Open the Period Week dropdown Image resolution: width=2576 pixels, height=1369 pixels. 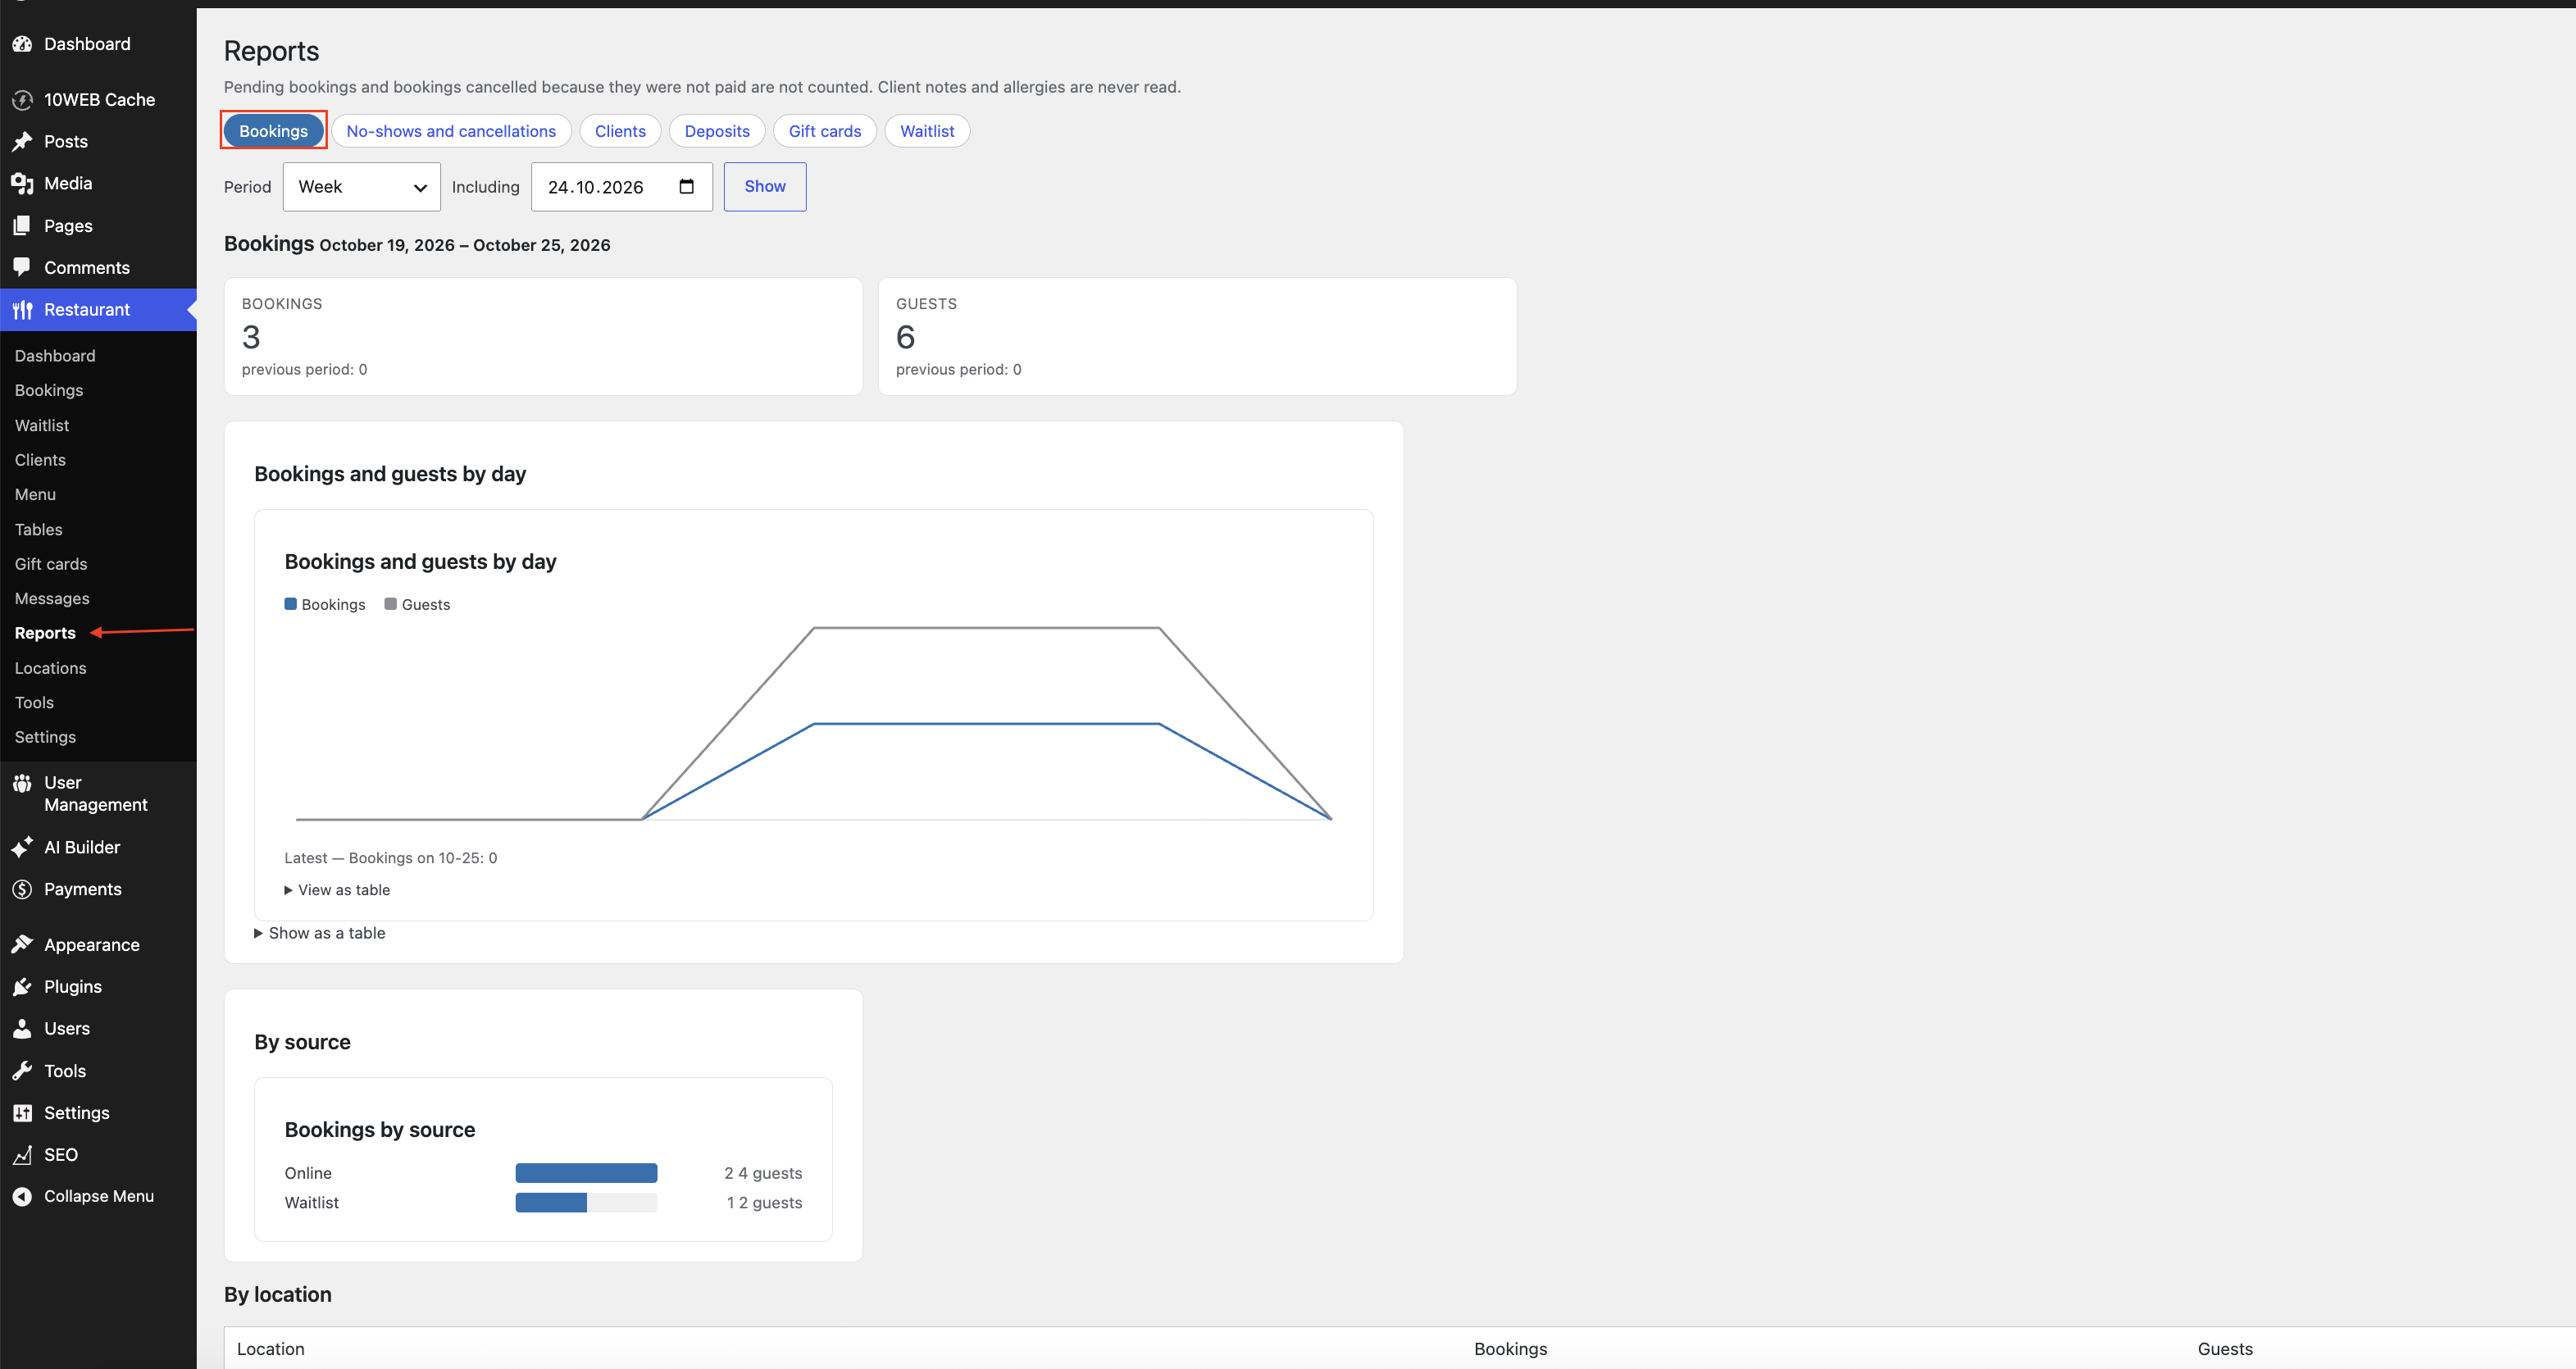(362, 187)
